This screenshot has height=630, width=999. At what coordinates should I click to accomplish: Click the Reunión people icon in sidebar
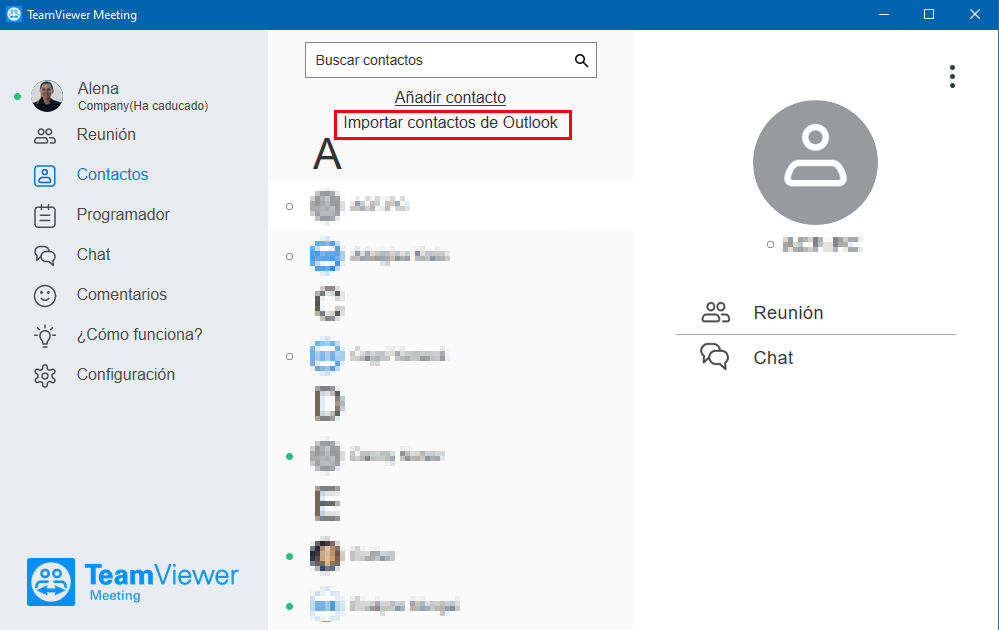(x=45, y=135)
